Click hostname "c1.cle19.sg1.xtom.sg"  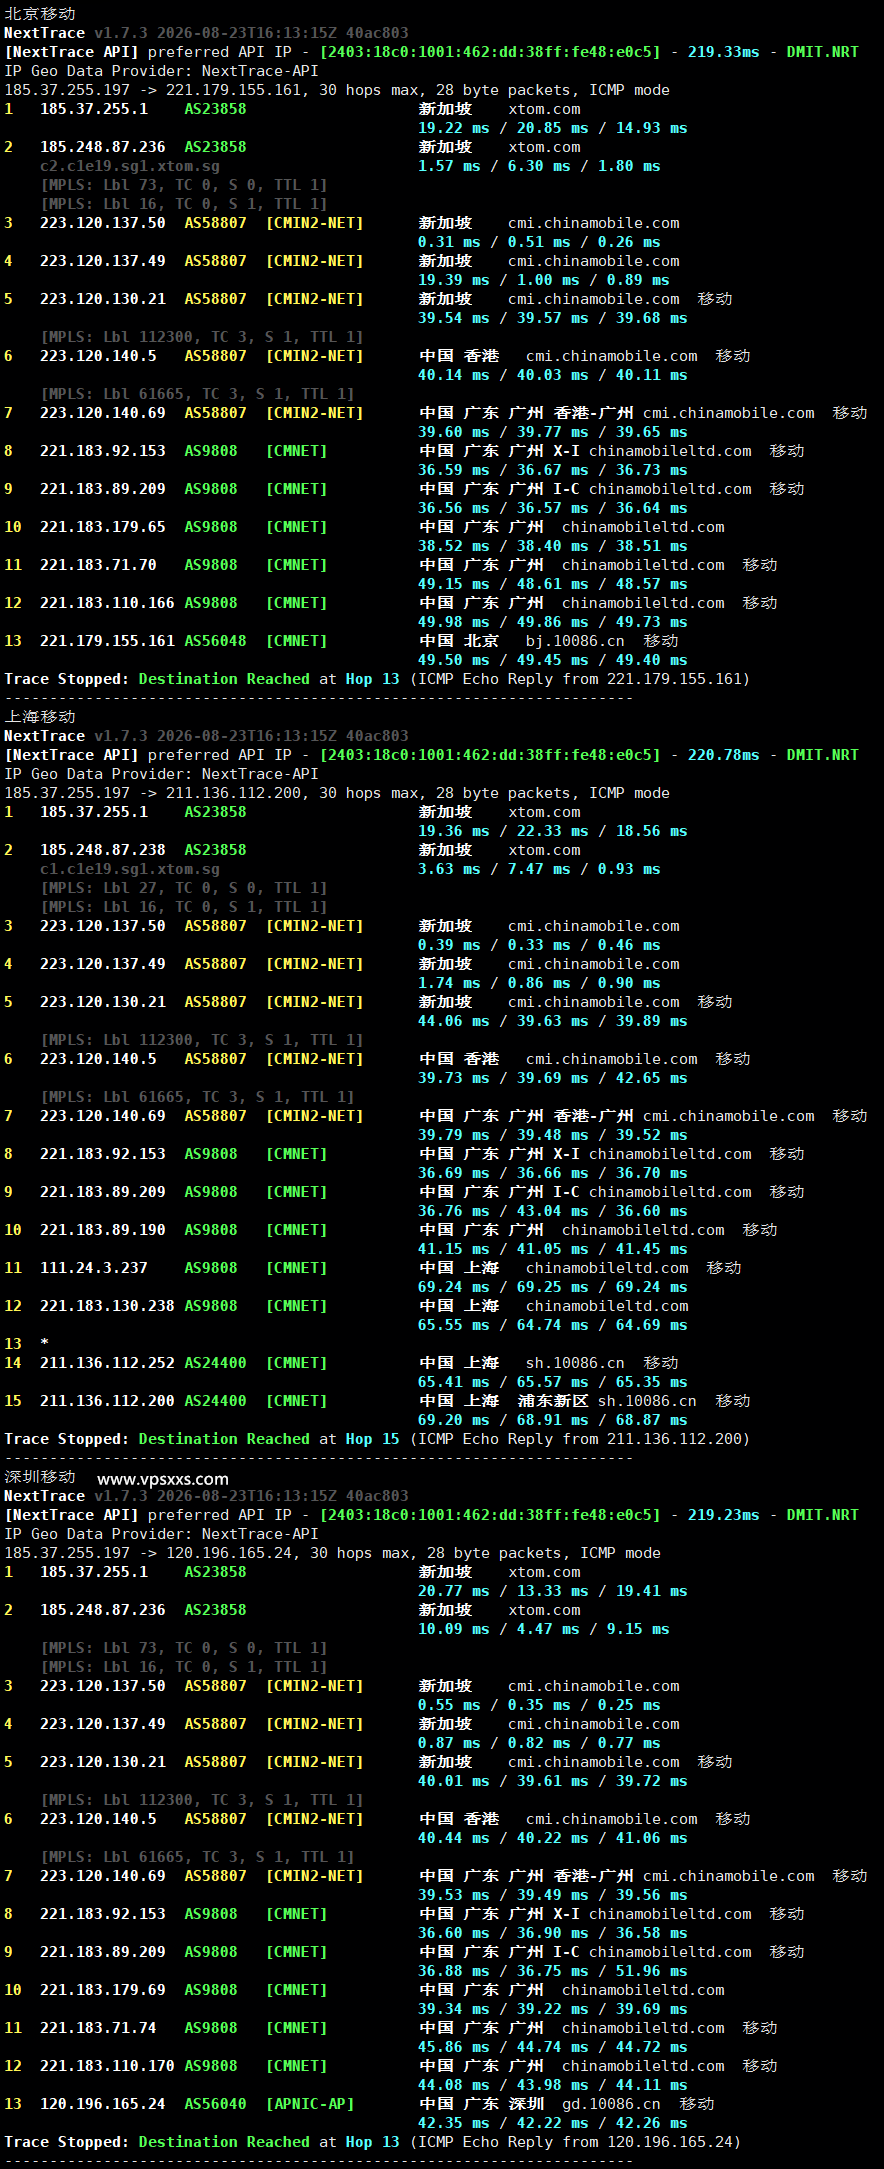pyautogui.click(x=130, y=869)
